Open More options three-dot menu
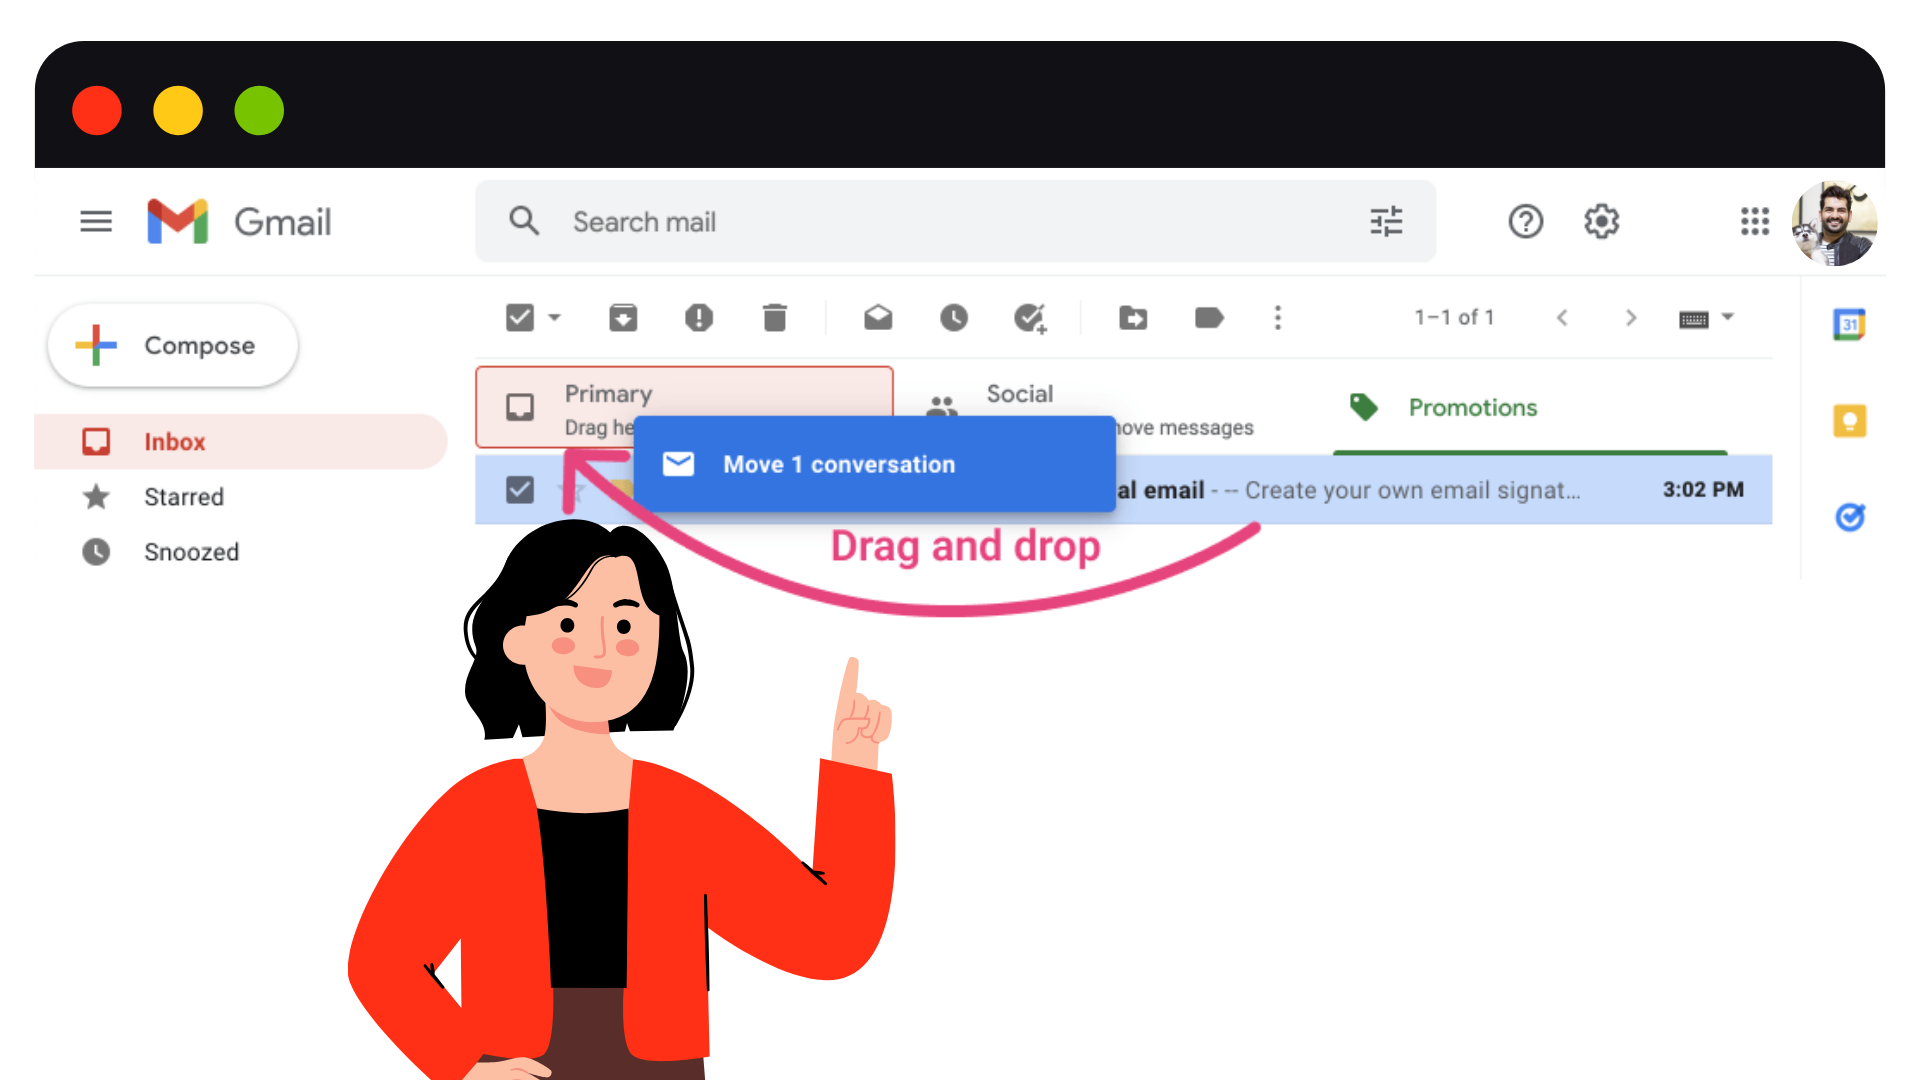Image resolution: width=1920 pixels, height=1080 pixels. click(1277, 318)
